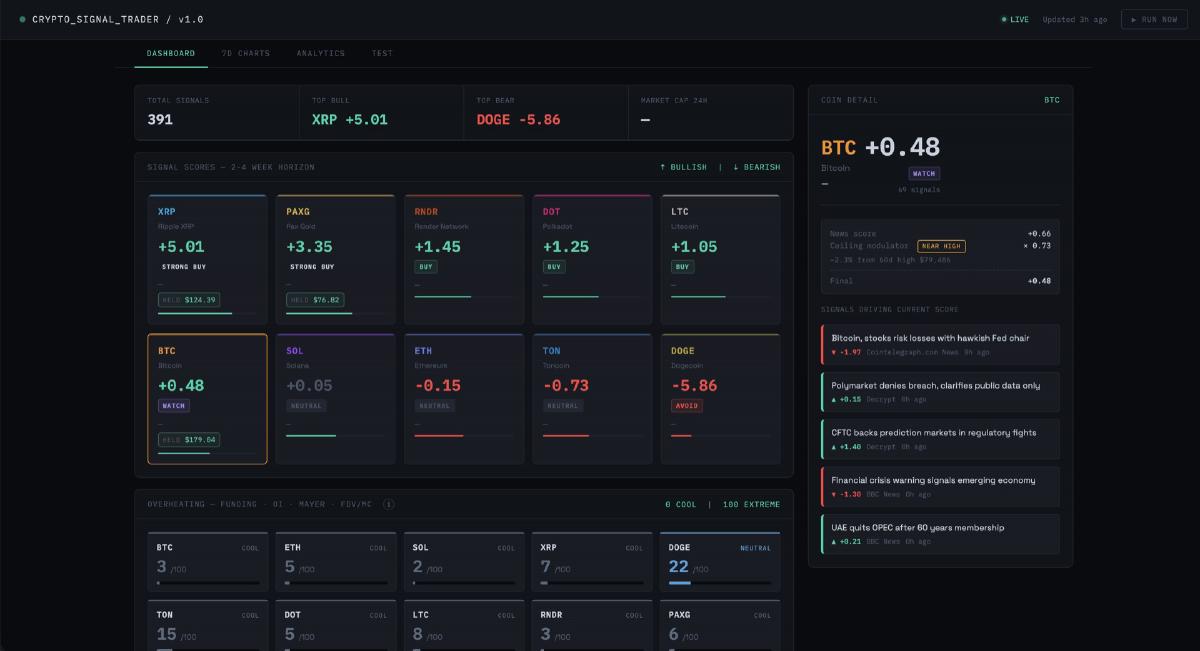
Task: Click the 'Updated 3h ago' timestamp
Action: [1075, 19]
